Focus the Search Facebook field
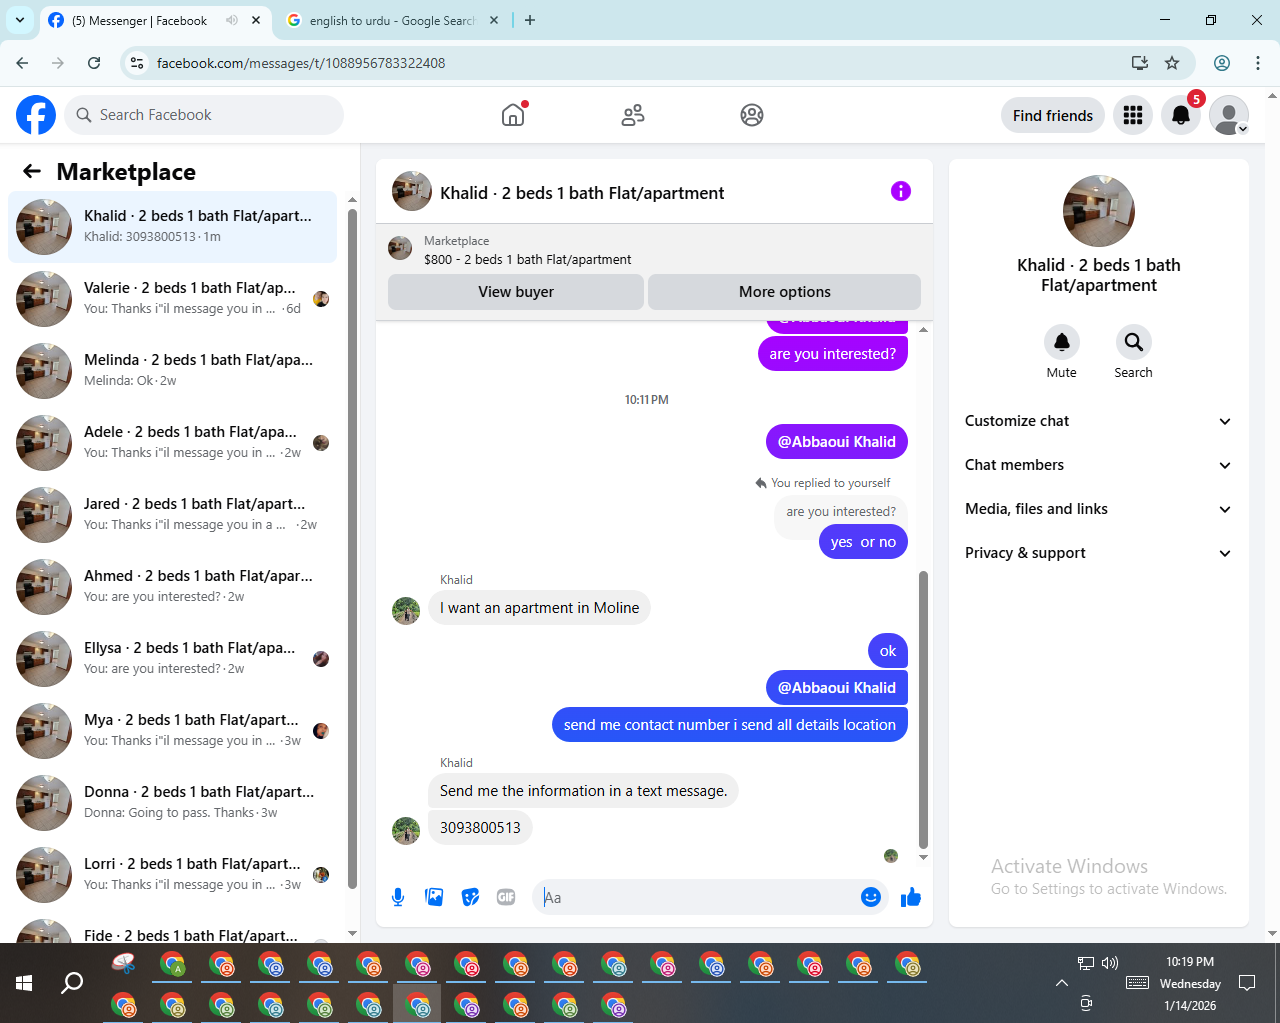1280x1023 pixels. pos(204,115)
